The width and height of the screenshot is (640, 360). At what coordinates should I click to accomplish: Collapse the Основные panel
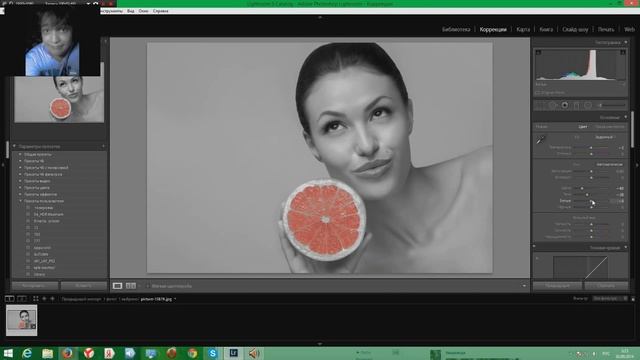[626, 117]
